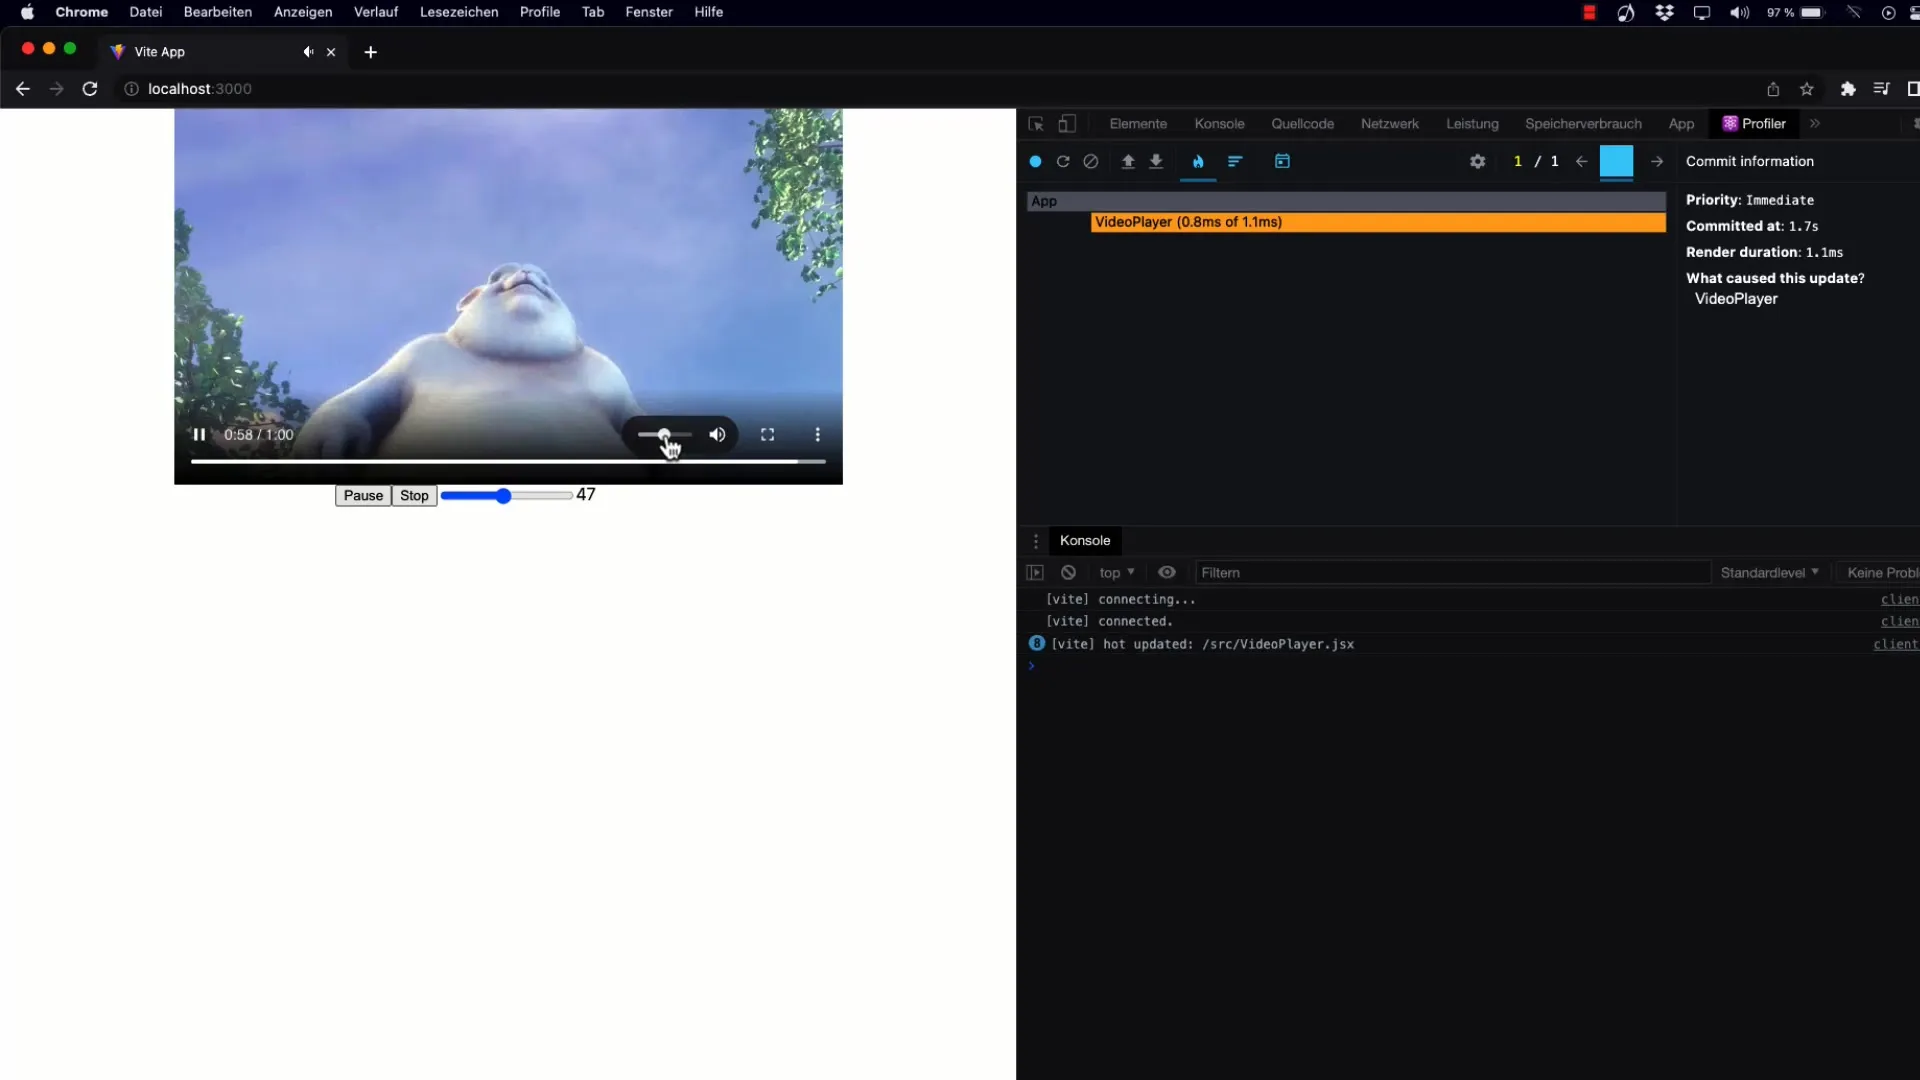
Task: Go to the next commit arrow
Action: (x=1657, y=161)
